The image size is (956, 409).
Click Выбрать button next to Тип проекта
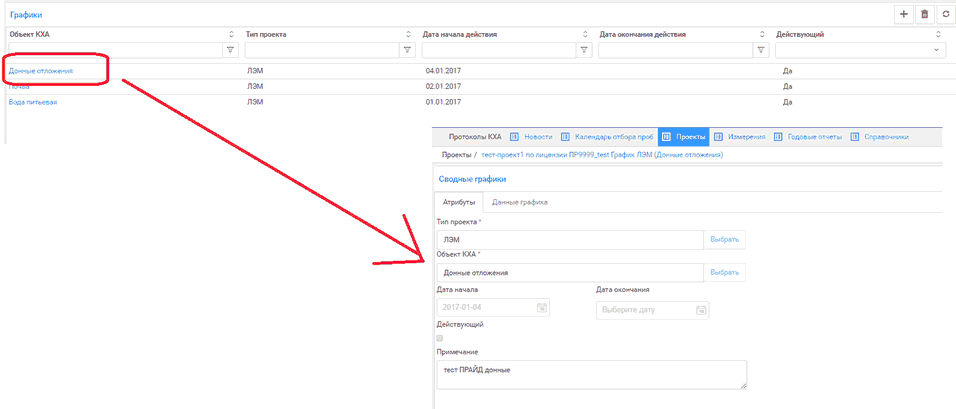click(x=726, y=240)
